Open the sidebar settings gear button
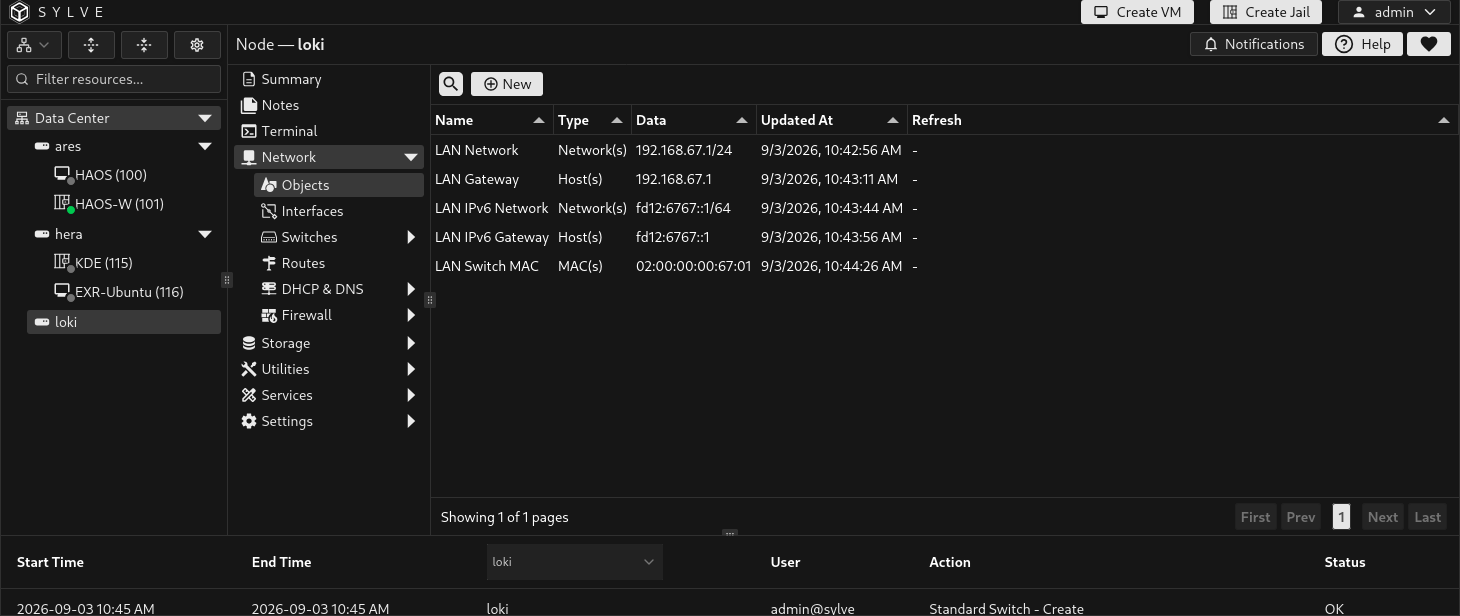Image resolution: width=1460 pixels, height=616 pixels. [x=197, y=45]
